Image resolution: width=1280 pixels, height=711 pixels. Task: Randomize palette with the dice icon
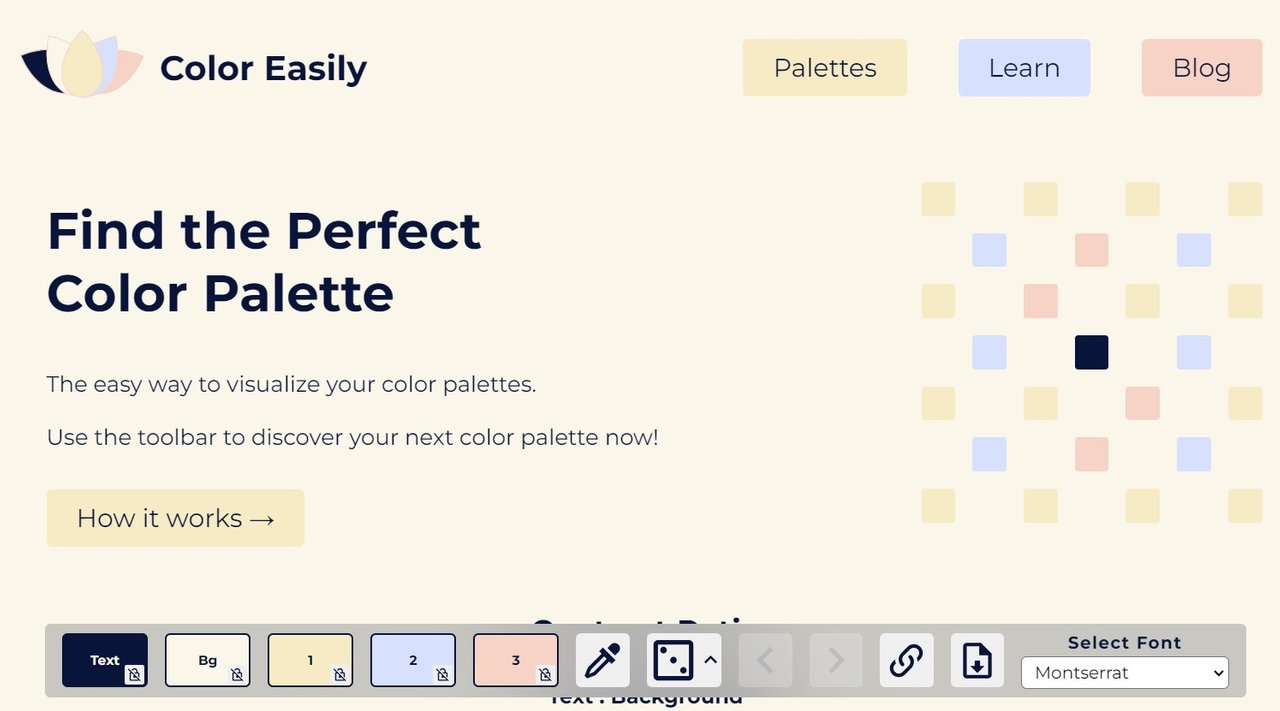pyautogui.click(x=673, y=660)
